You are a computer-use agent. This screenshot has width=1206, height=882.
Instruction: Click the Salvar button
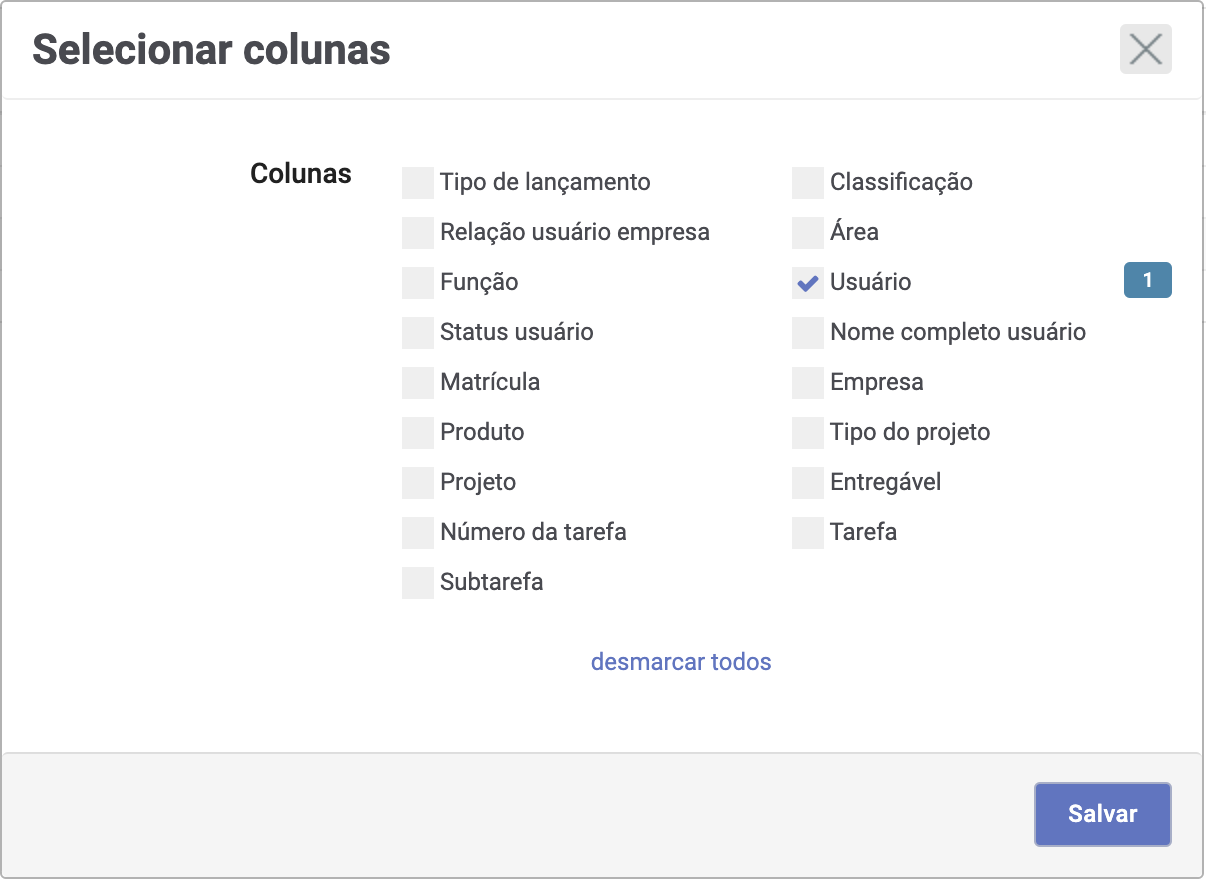(1102, 814)
